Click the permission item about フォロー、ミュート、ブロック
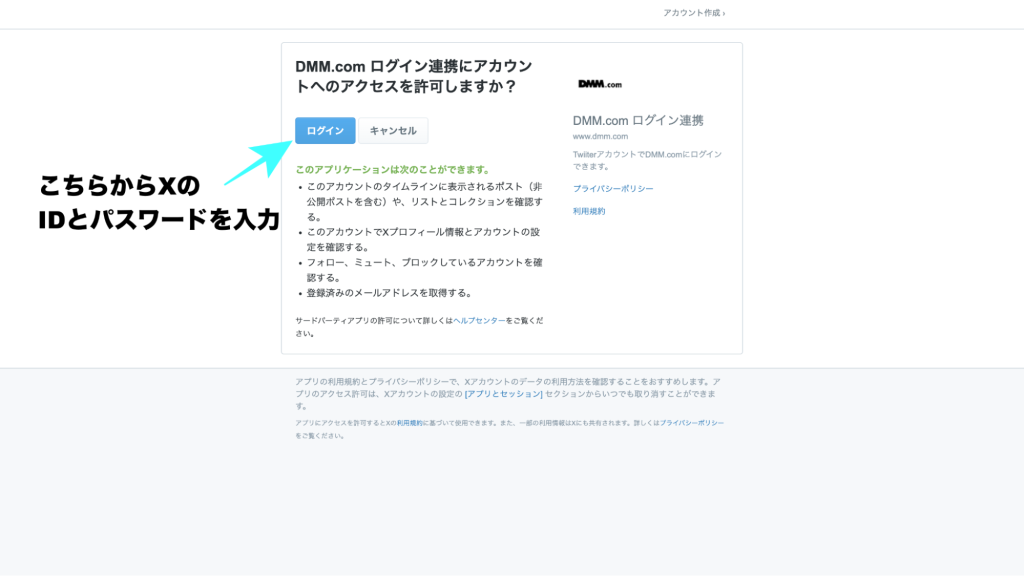The height and width of the screenshot is (576, 1024). 424,270
